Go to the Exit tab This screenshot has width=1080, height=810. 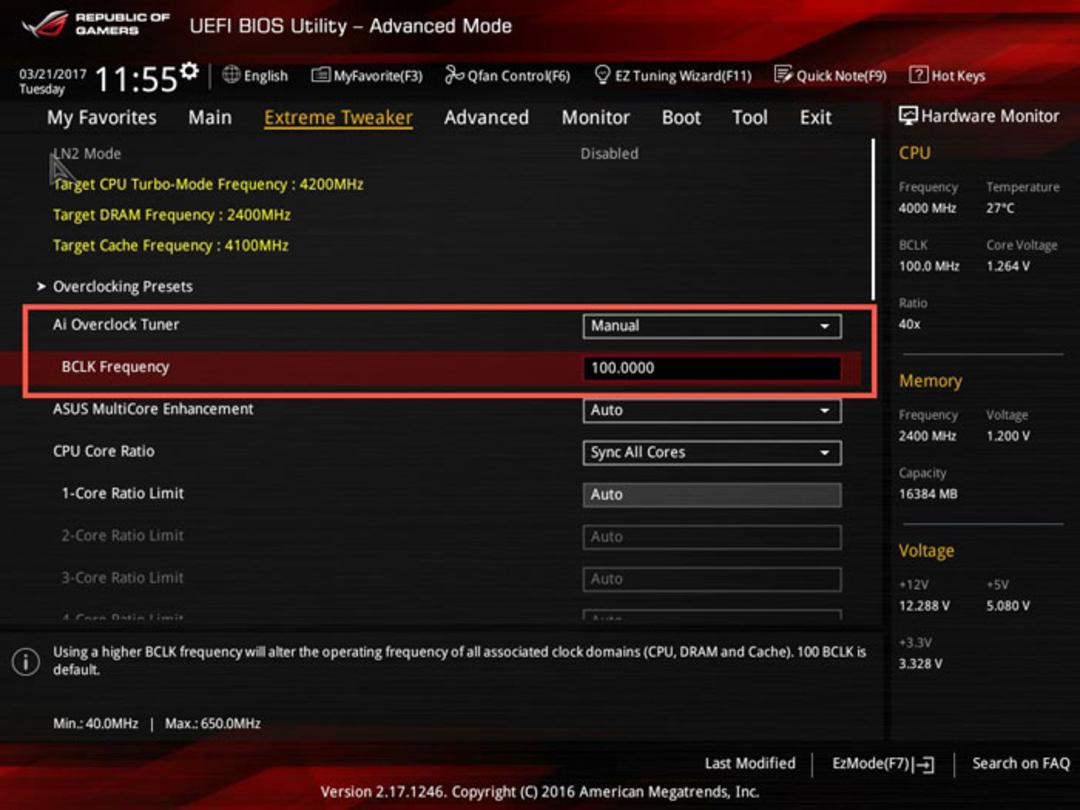(x=816, y=118)
